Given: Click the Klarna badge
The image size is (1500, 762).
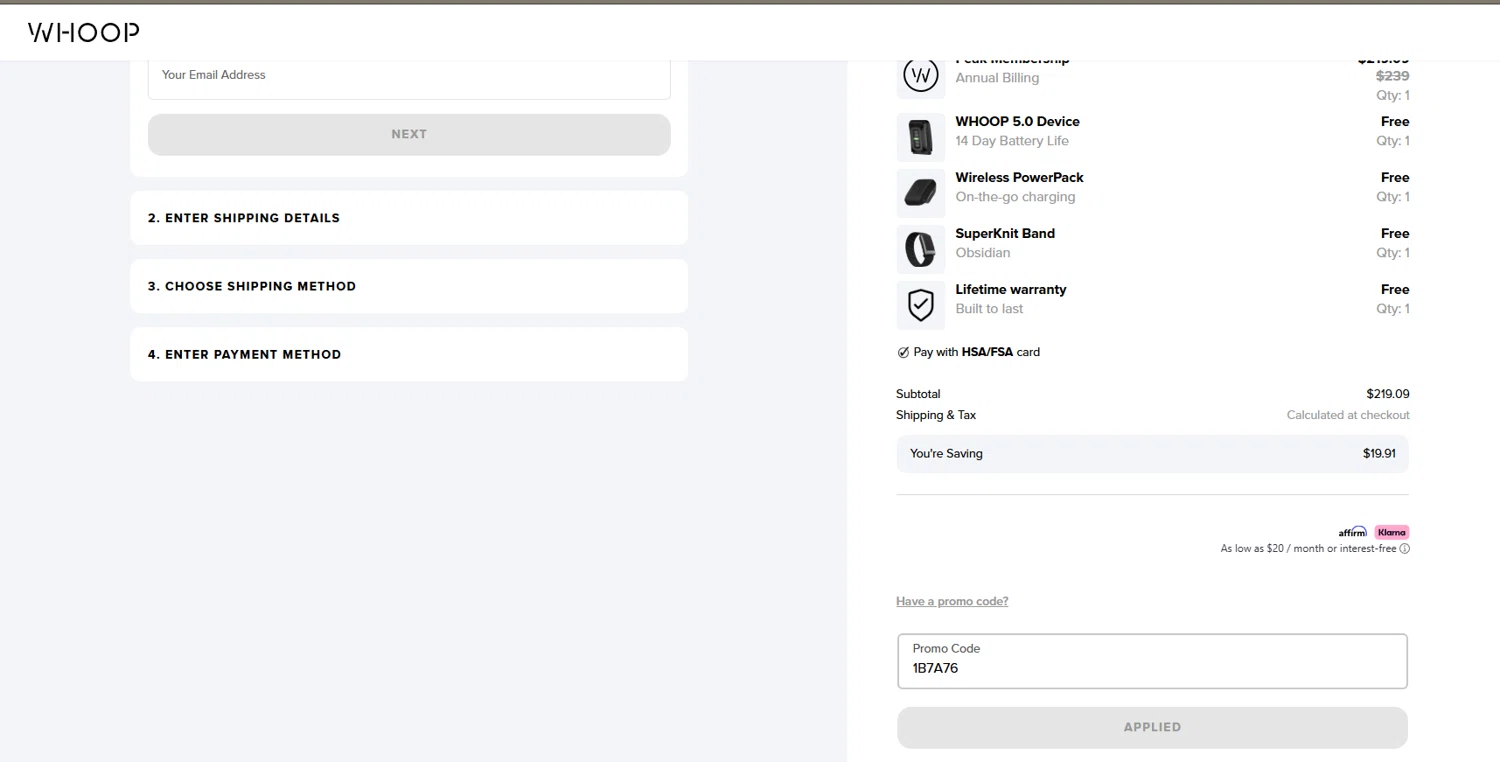Looking at the screenshot, I should point(1392,532).
